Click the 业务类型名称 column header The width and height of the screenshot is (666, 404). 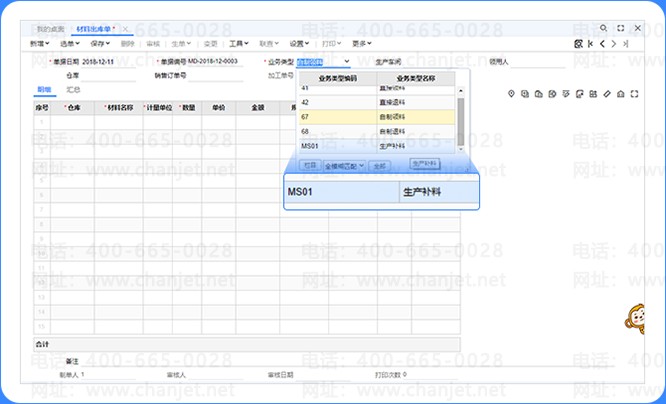pyautogui.click(x=416, y=79)
